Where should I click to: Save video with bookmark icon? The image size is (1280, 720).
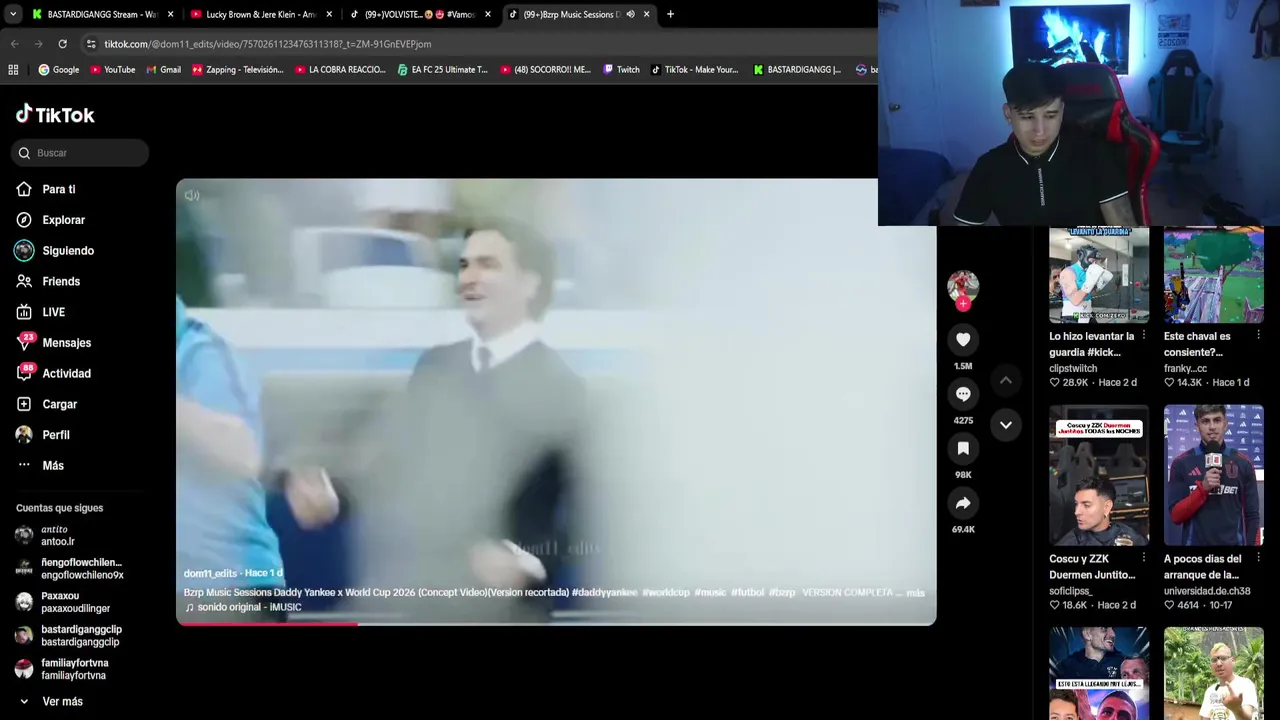coord(963,448)
